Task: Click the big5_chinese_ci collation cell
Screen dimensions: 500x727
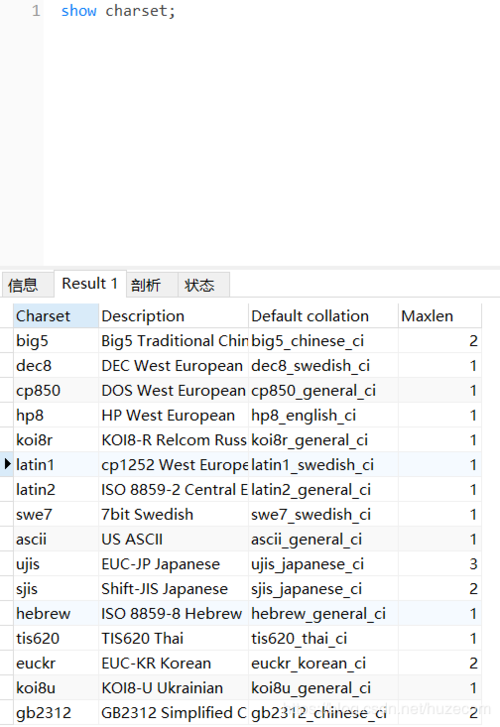Action: click(x=323, y=341)
